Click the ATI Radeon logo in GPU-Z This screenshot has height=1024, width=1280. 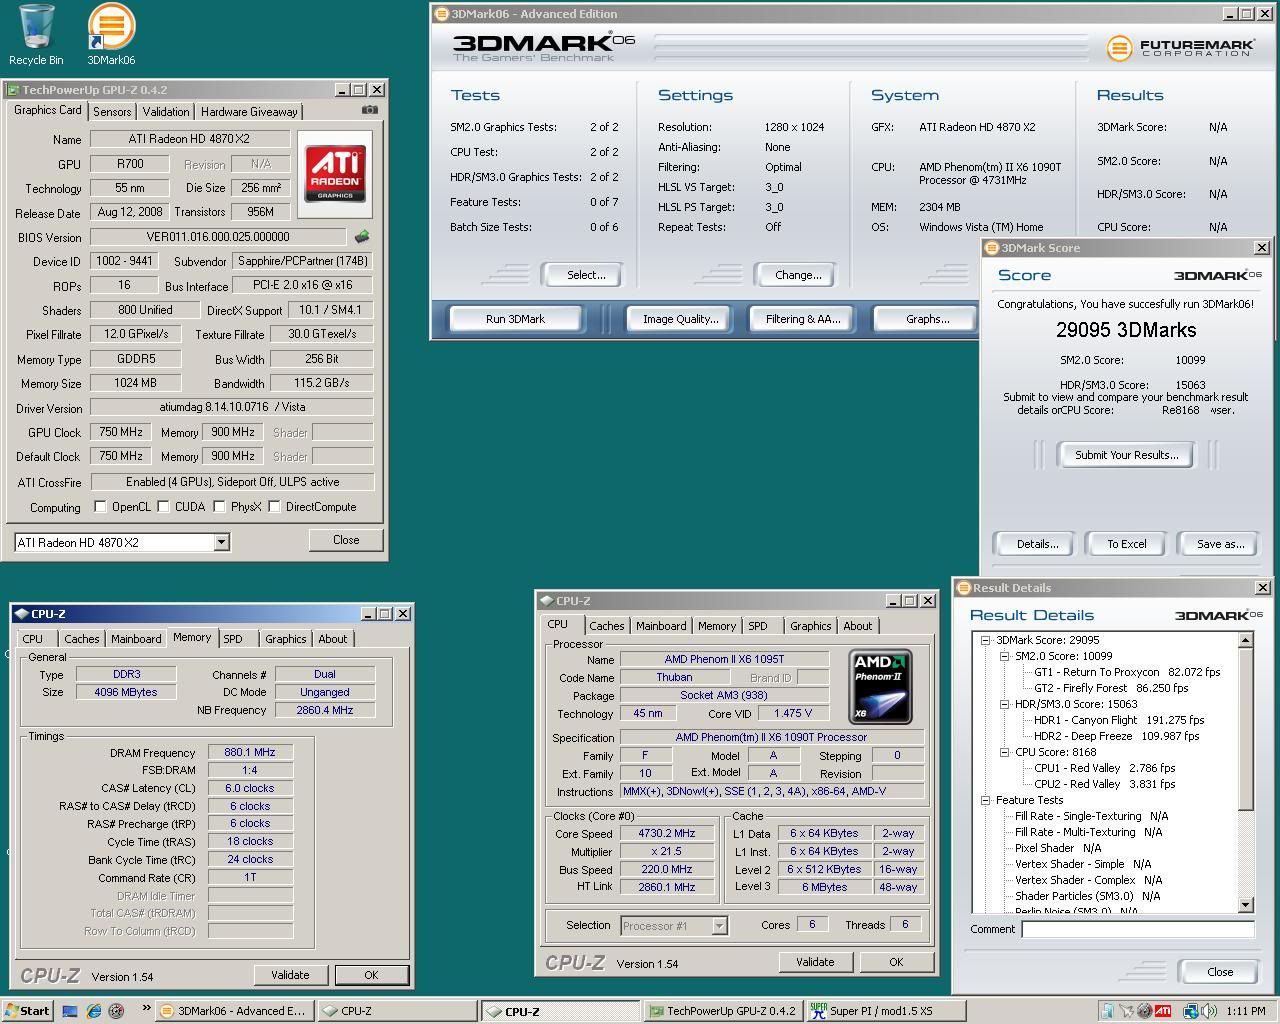coord(335,174)
